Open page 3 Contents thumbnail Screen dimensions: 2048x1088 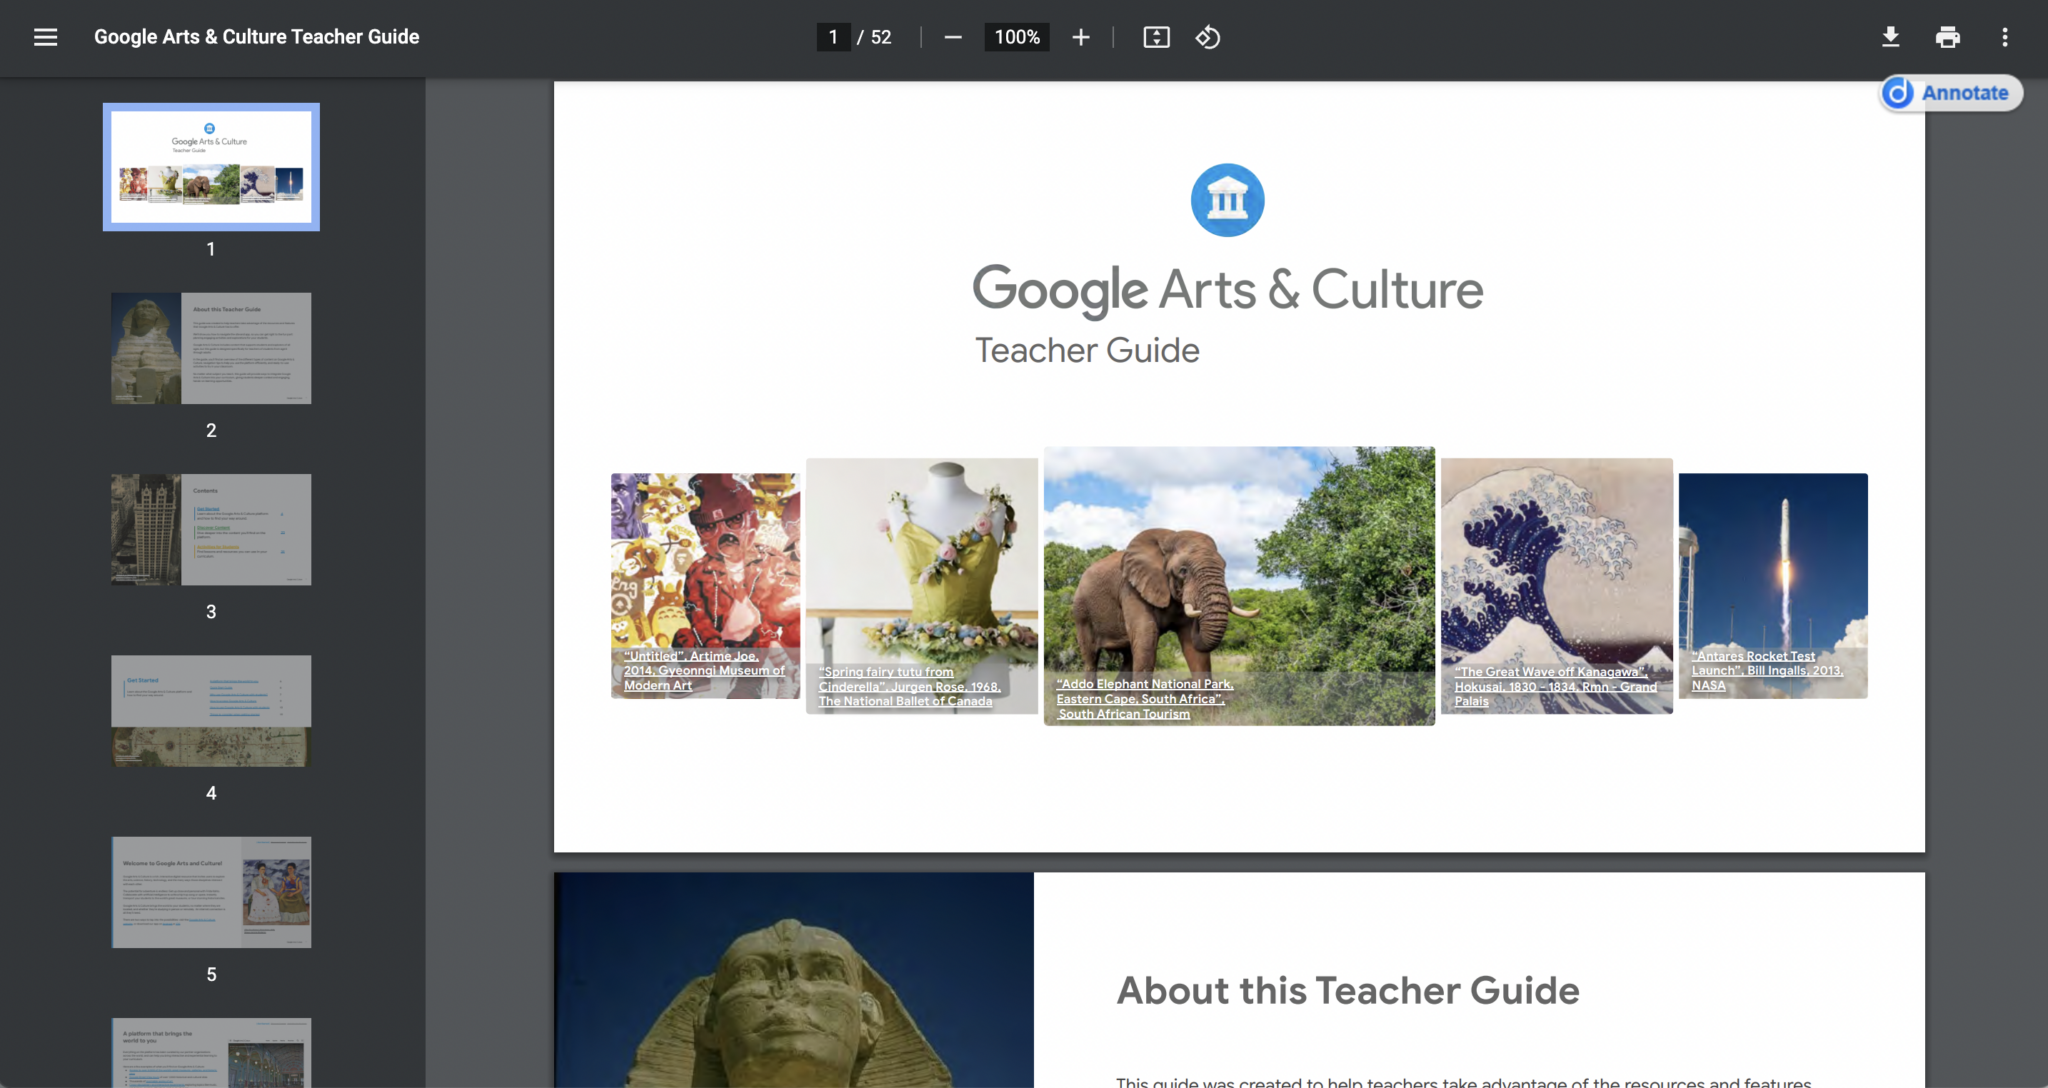point(211,529)
